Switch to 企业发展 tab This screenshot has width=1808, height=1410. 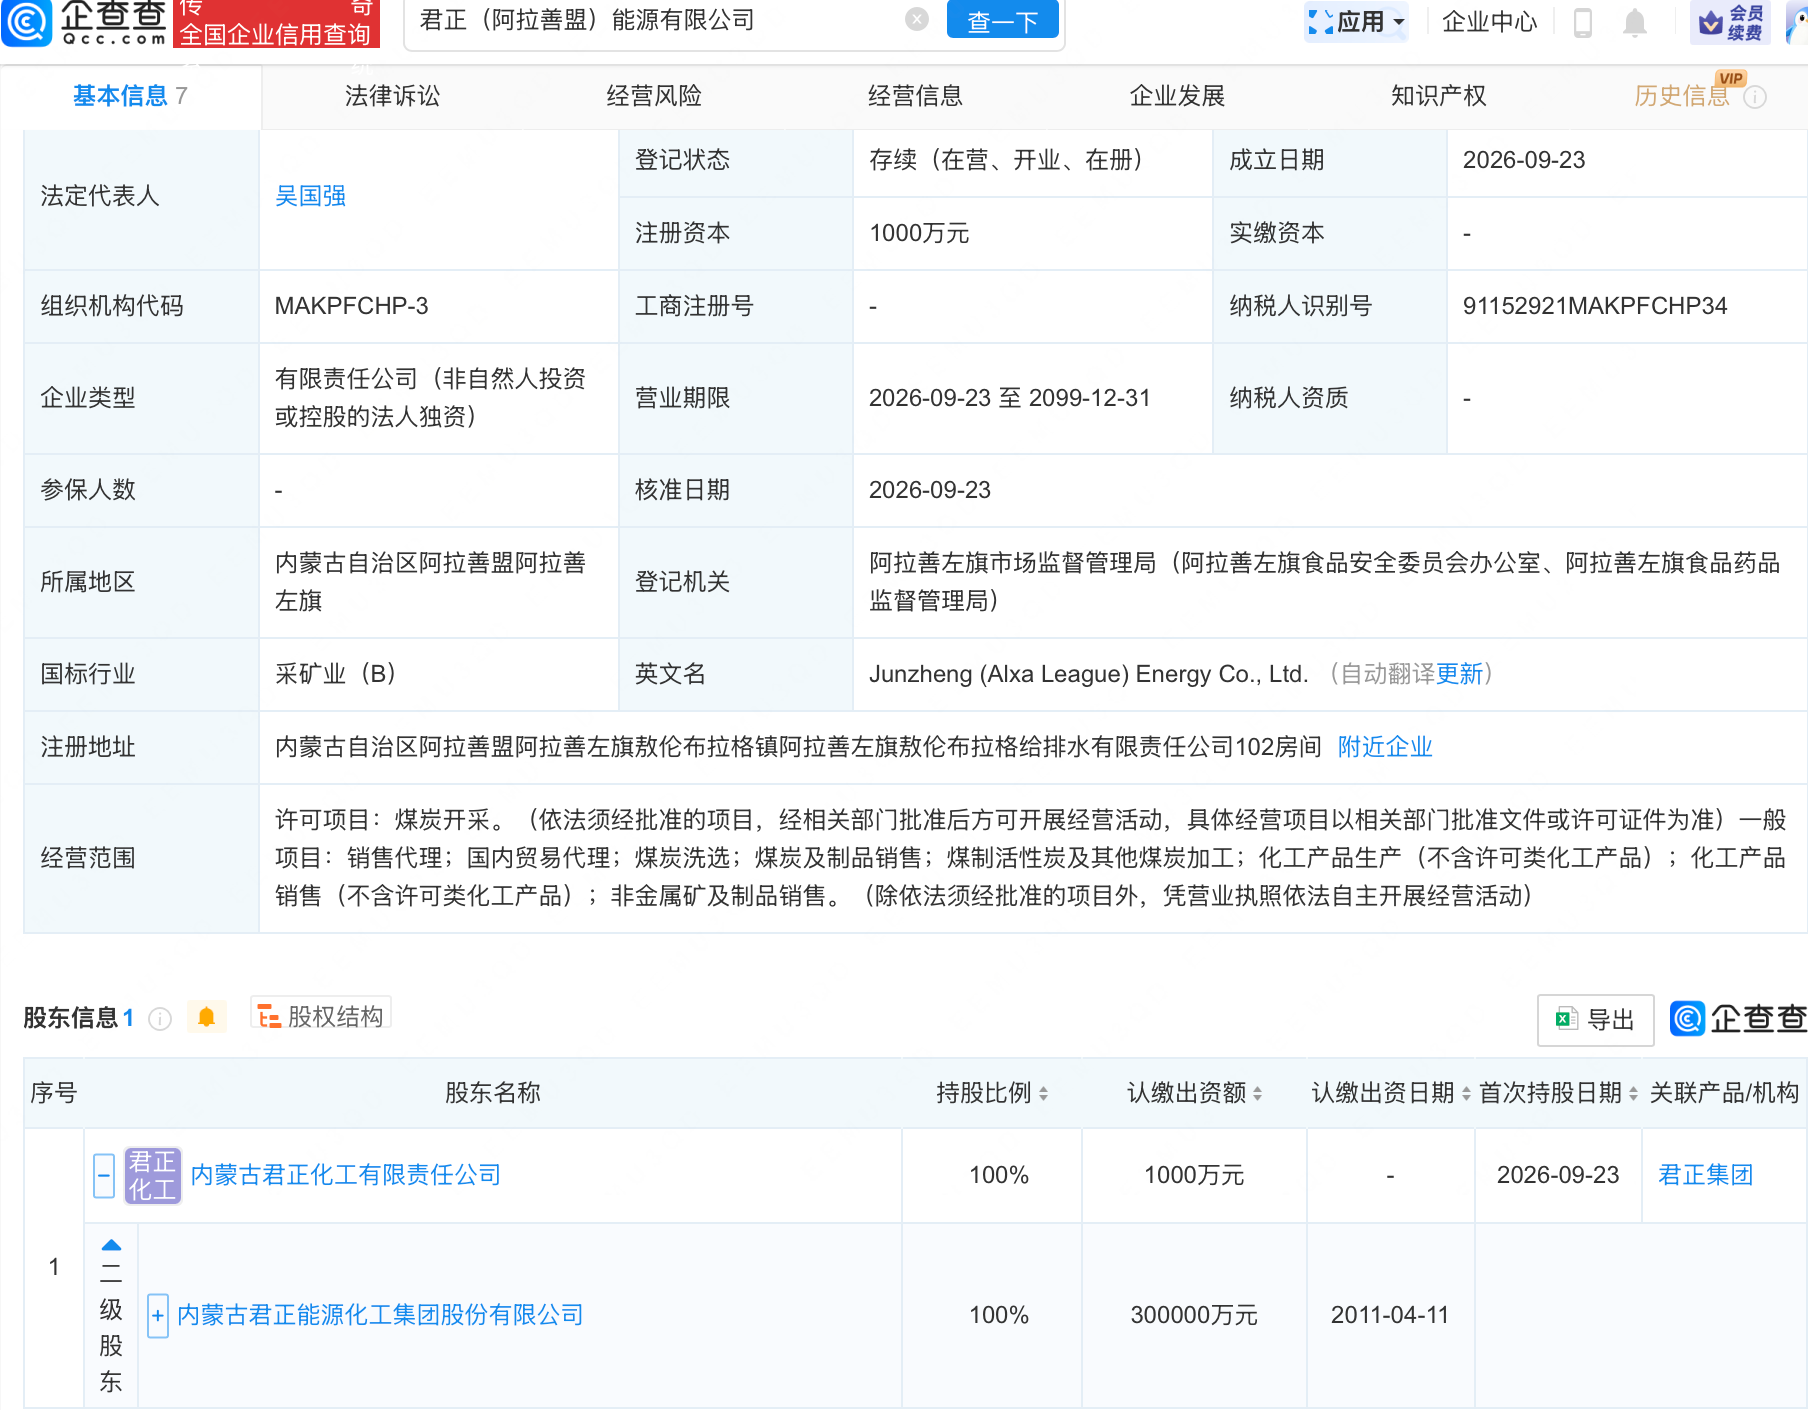point(1177,96)
